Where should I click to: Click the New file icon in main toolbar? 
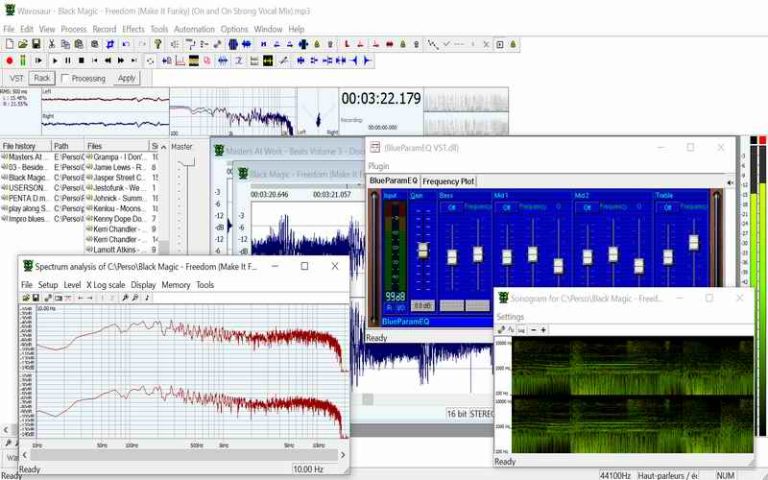pyautogui.click(x=9, y=44)
